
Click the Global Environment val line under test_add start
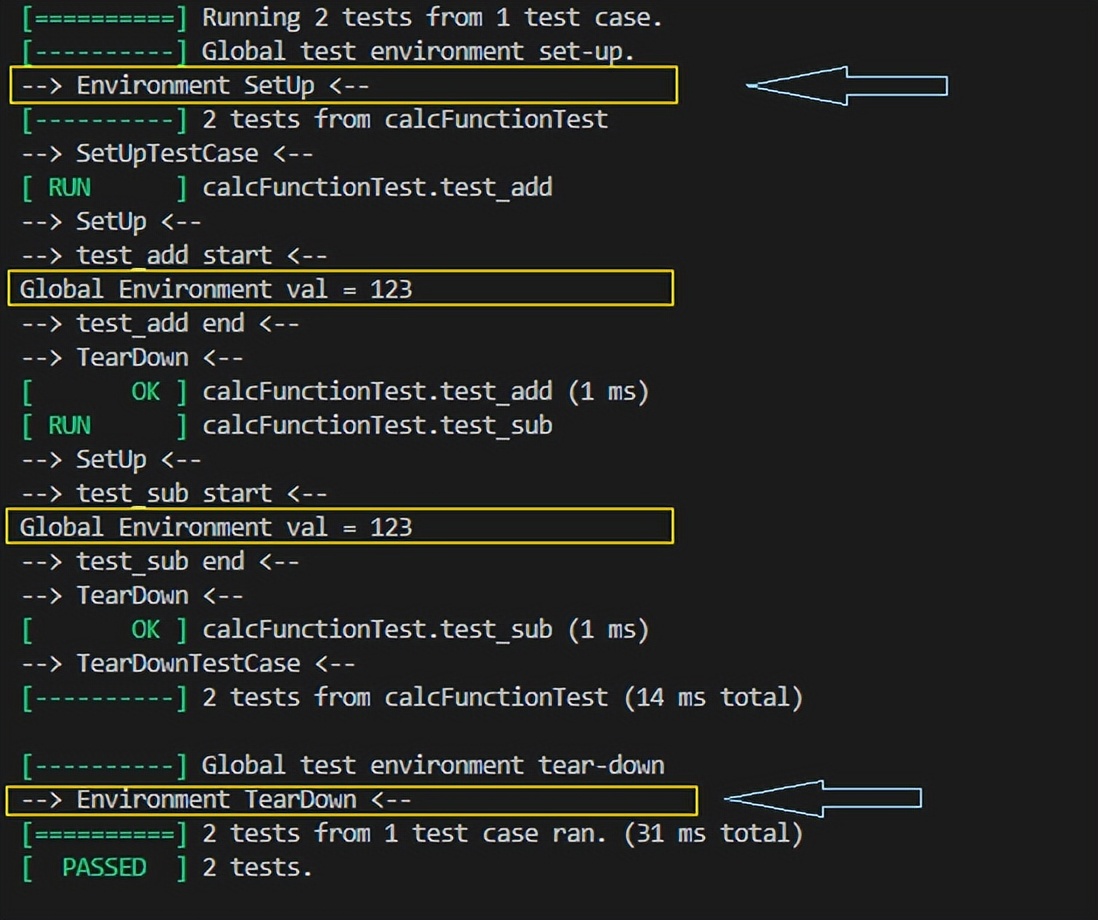click(x=216, y=290)
